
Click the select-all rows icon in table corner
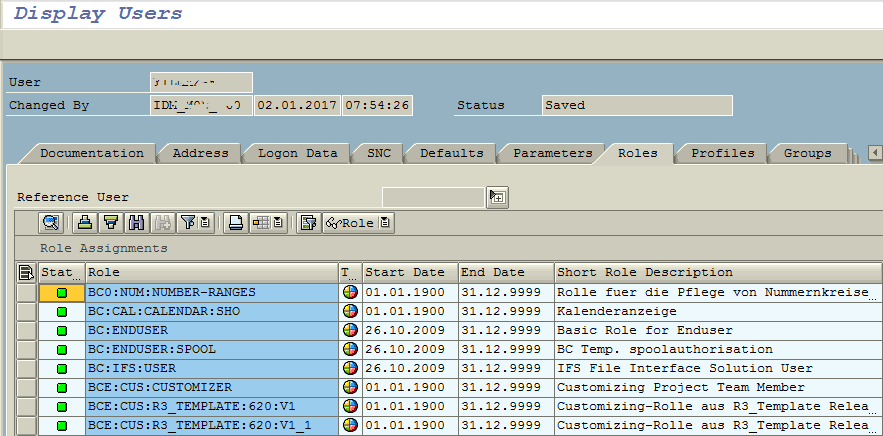pyautogui.click(x=26, y=273)
